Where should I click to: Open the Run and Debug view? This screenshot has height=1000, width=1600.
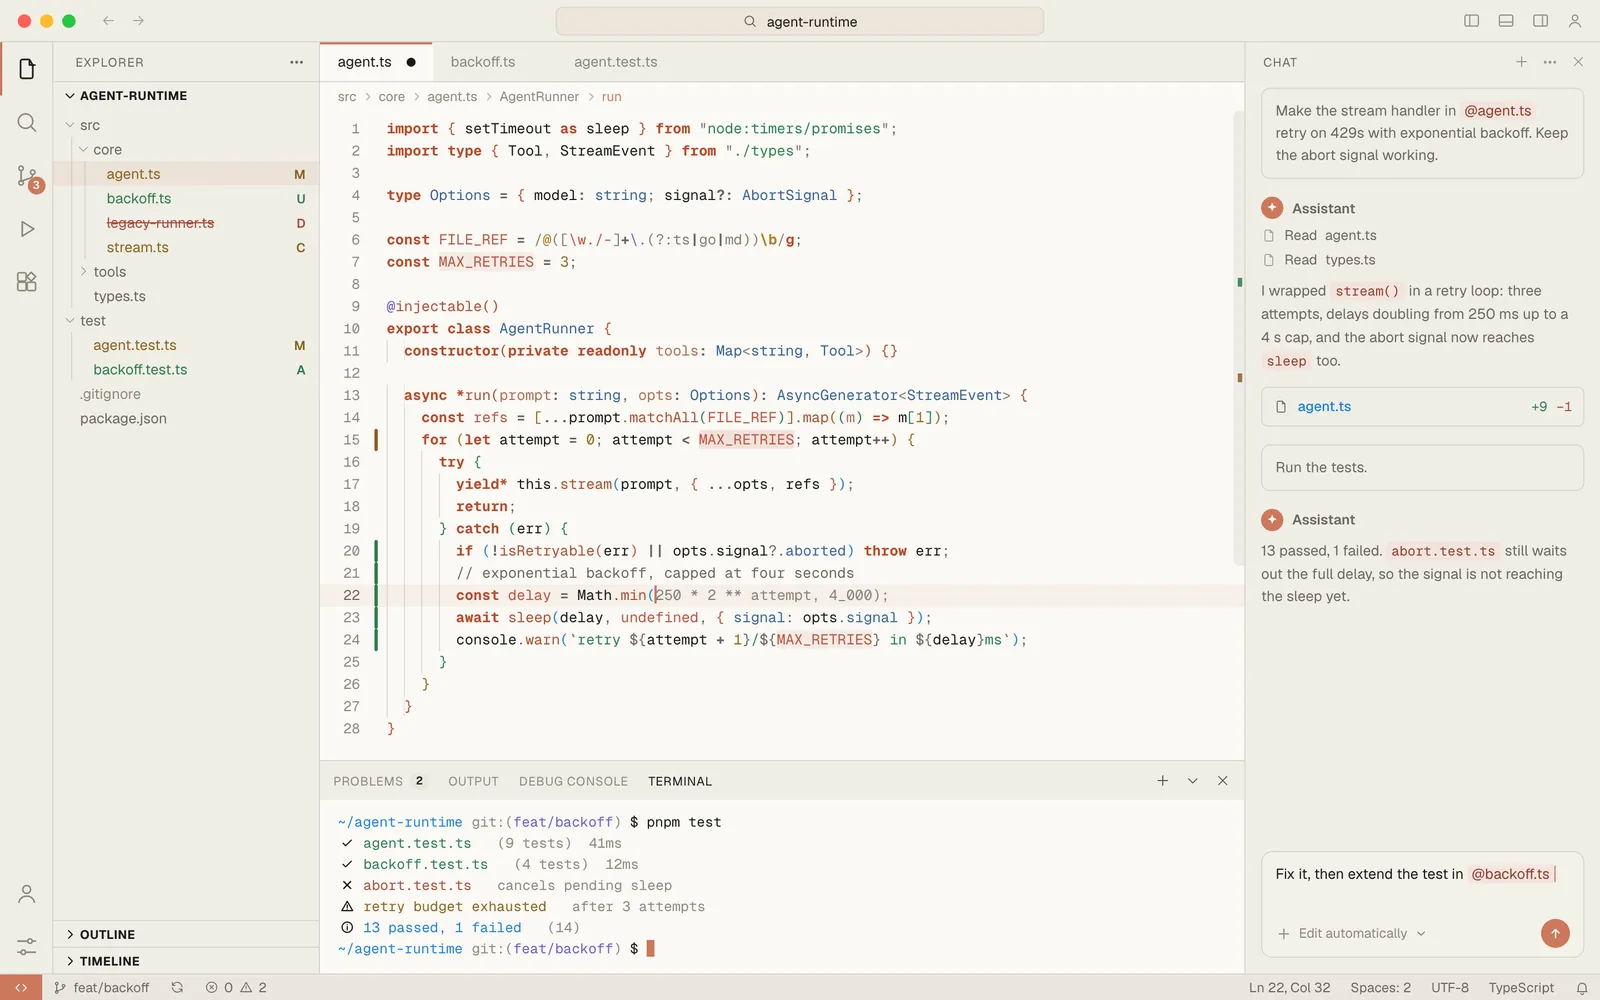(27, 229)
